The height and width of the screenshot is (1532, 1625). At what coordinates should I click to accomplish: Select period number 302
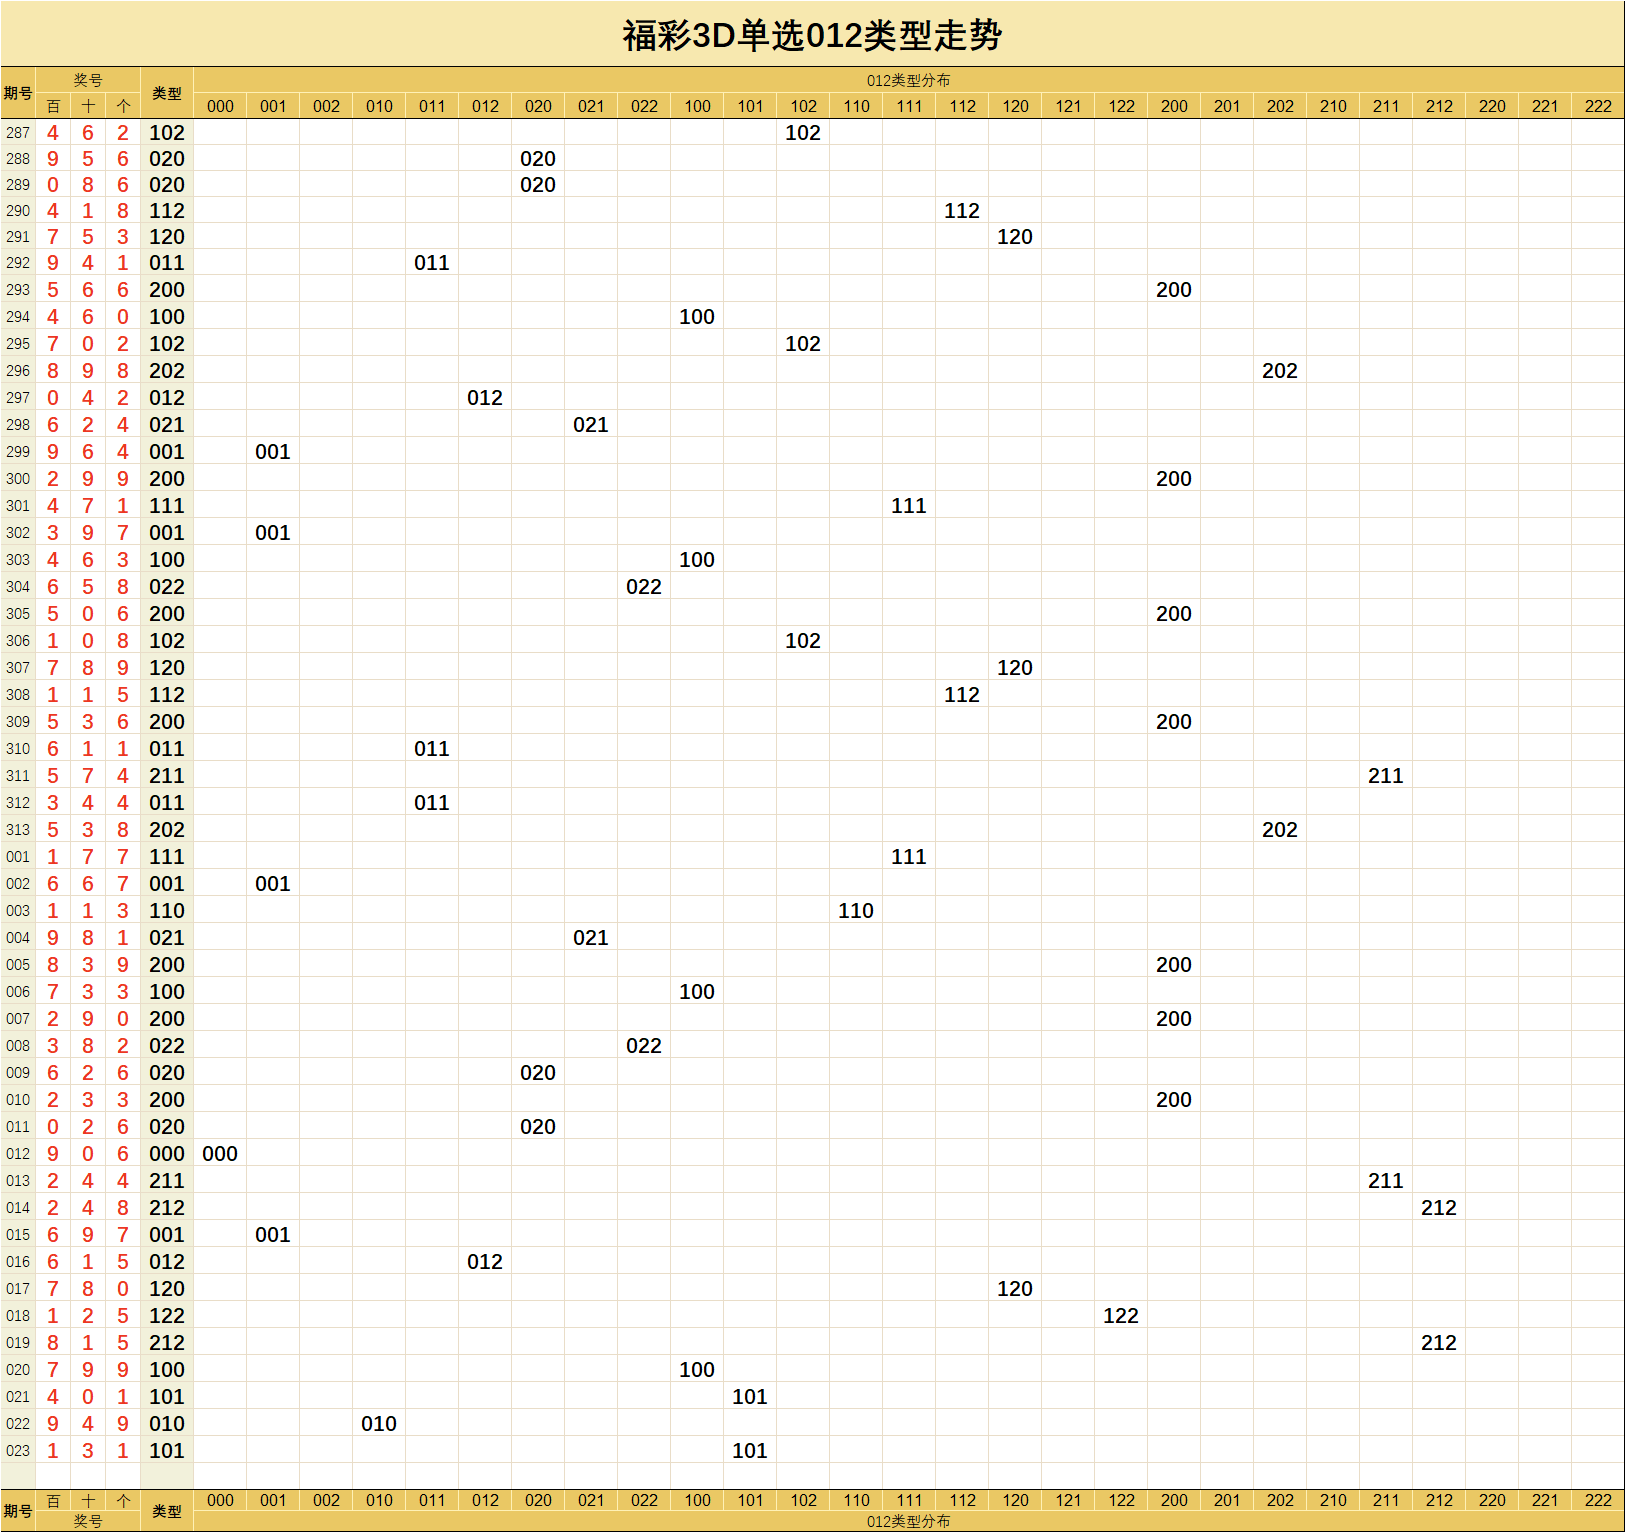18,532
